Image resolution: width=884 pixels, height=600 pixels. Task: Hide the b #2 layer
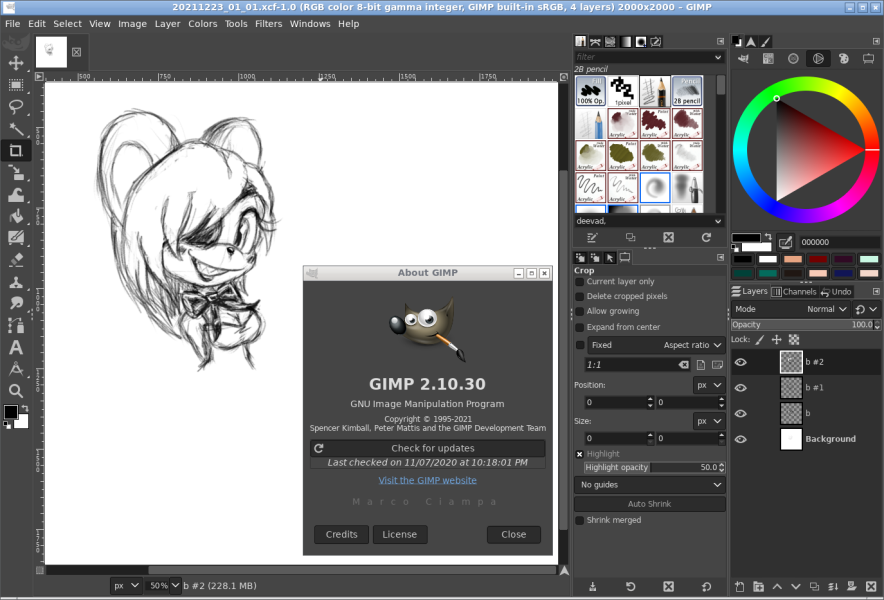741,362
